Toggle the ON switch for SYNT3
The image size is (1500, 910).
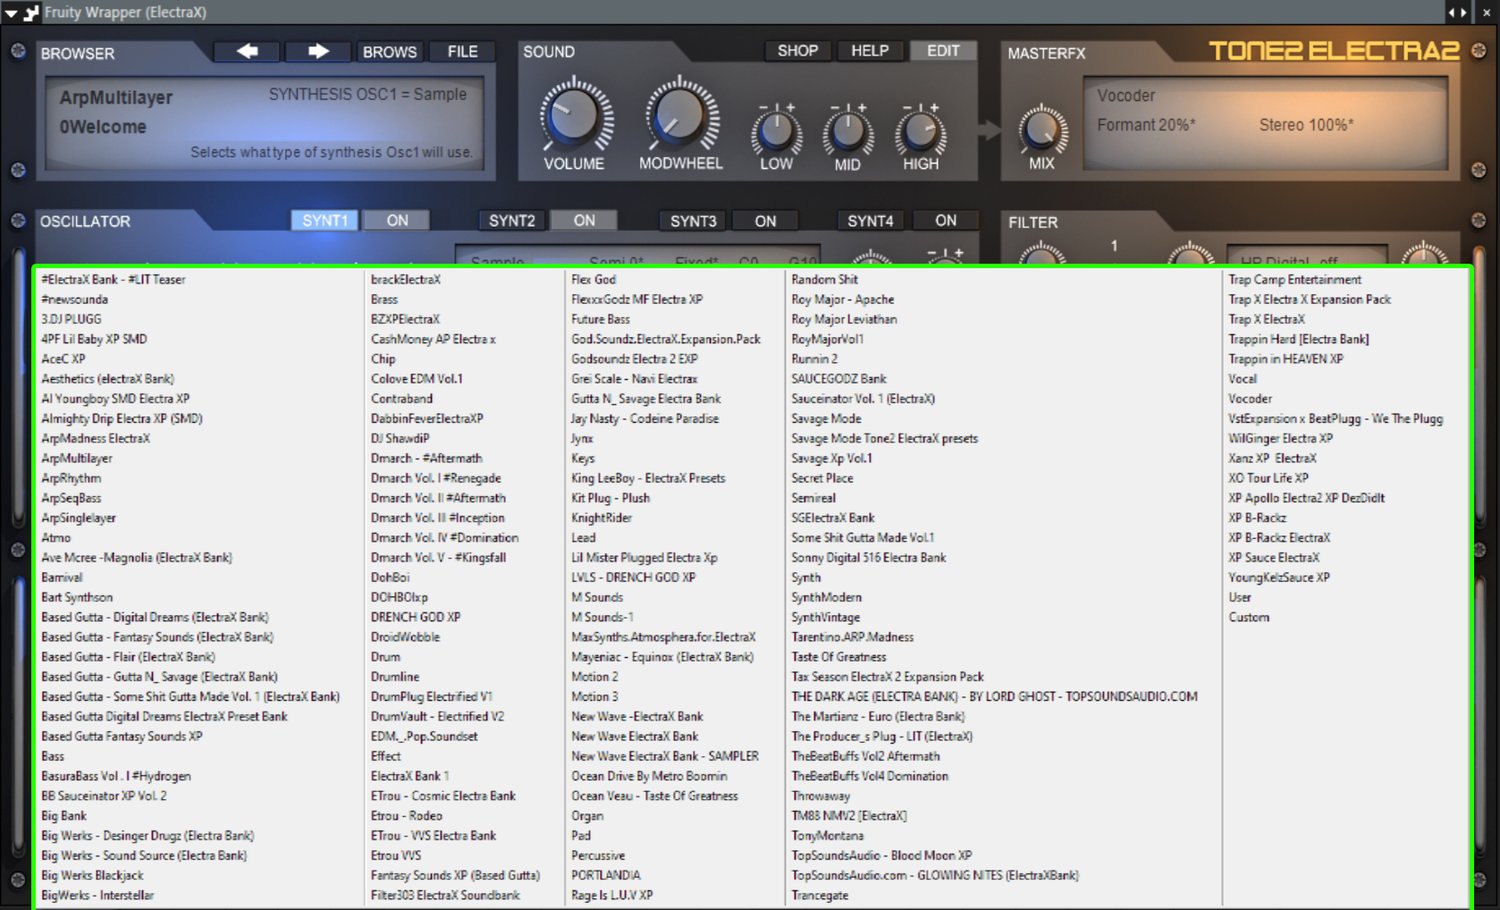tap(765, 220)
